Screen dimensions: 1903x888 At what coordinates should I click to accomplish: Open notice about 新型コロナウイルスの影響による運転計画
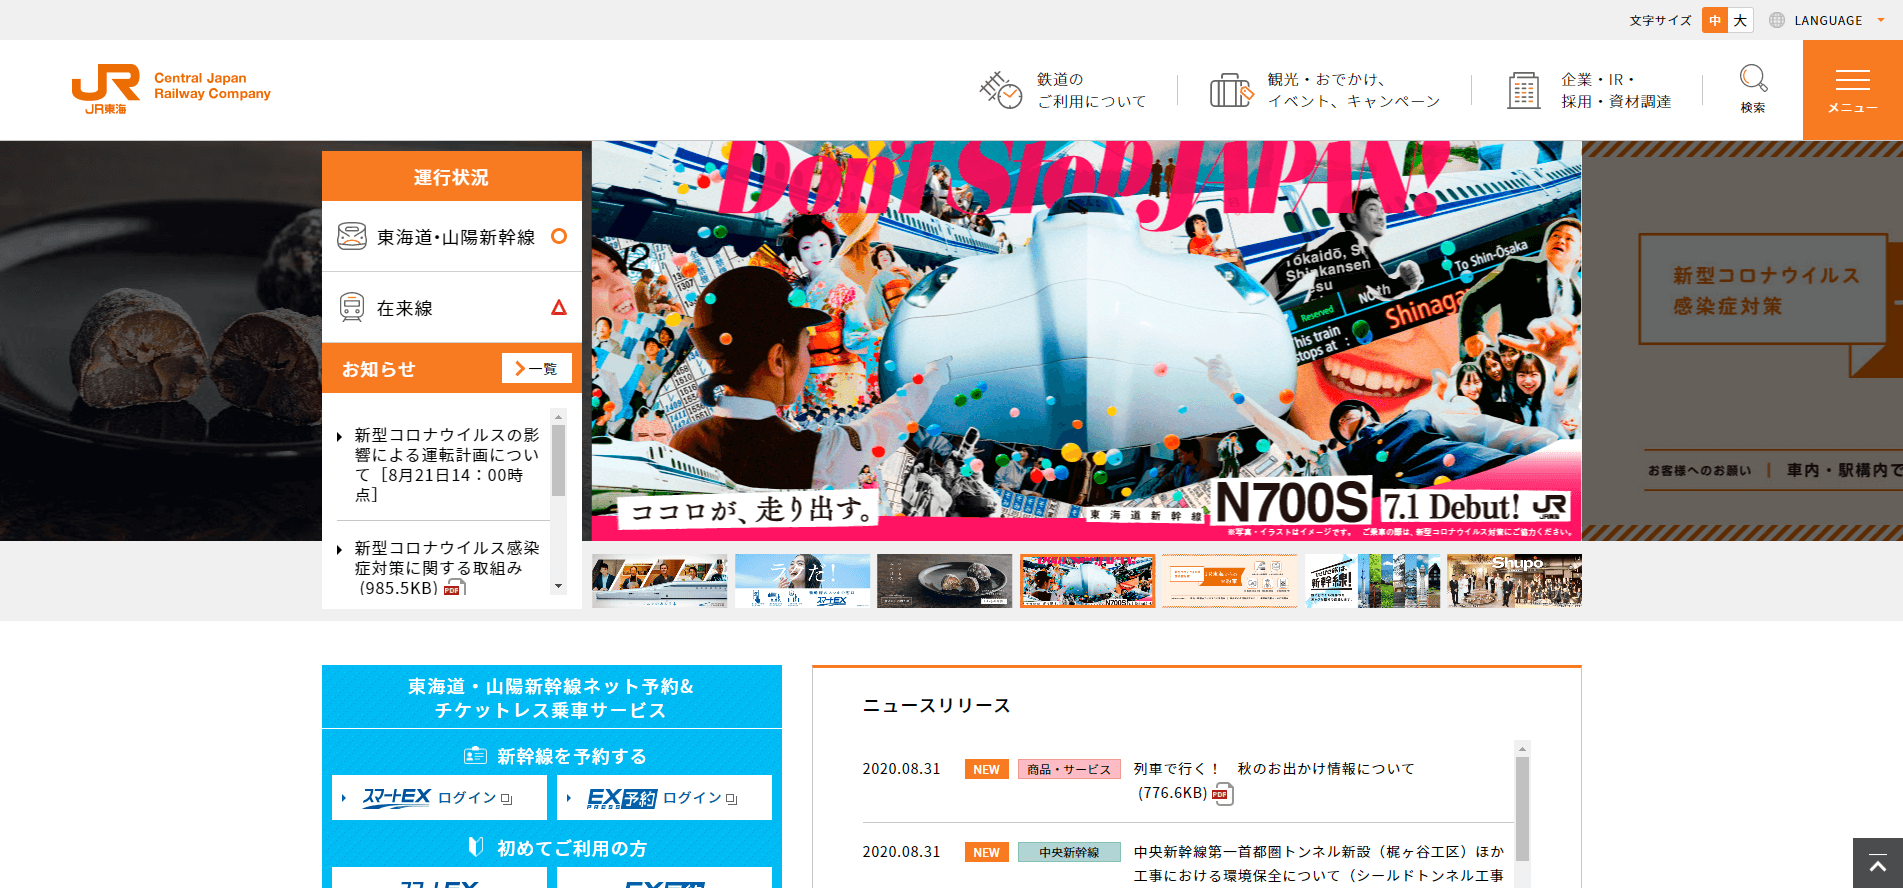tap(446, 465)
